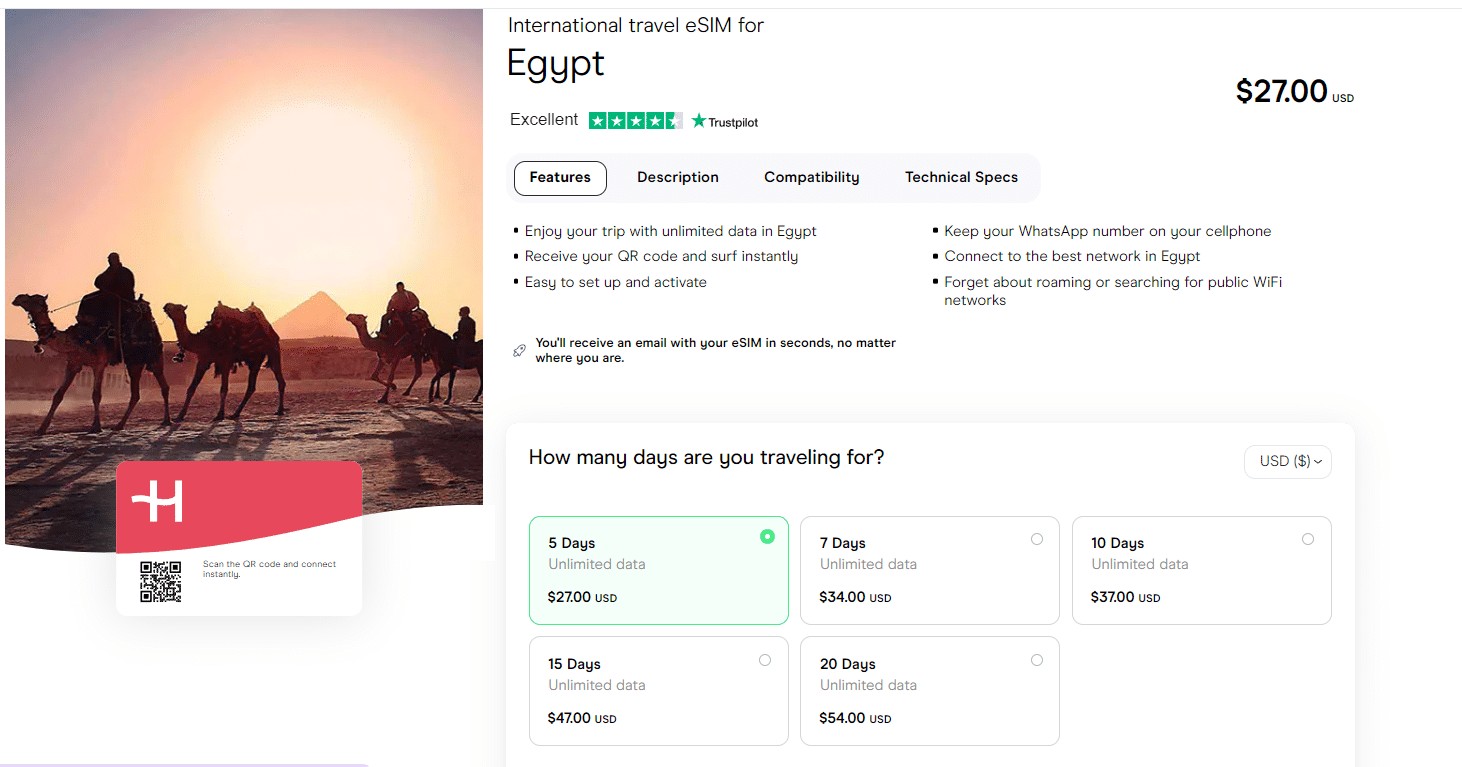The height and width of the screenshot is (767, 1462).
Task: Select the 15 Days unlimited data plan
Action: 765,659
